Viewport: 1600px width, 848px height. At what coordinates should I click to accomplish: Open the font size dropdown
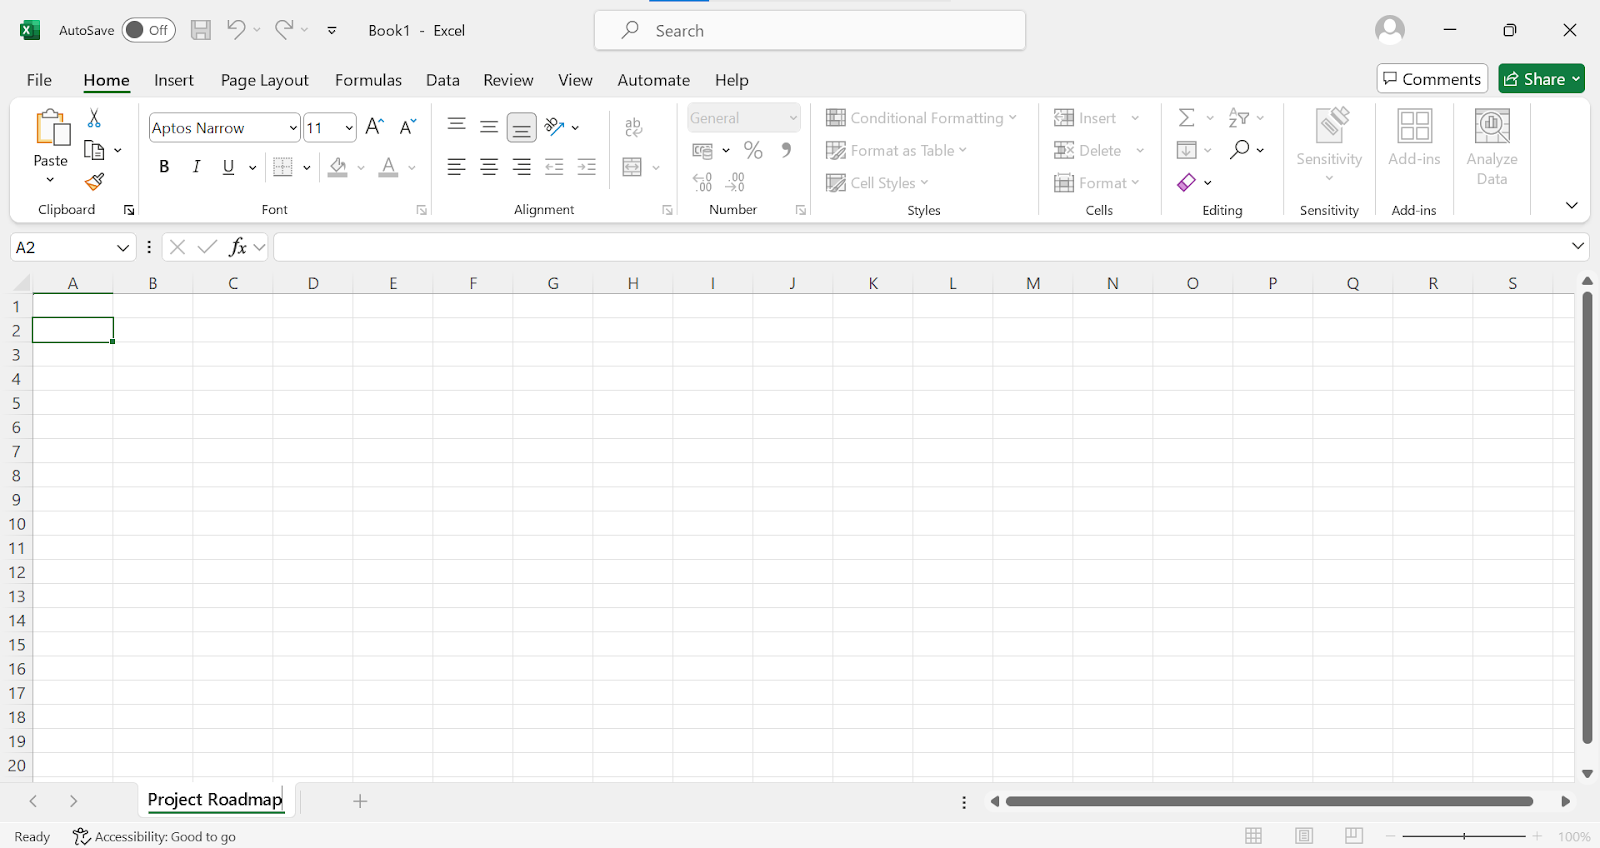coord(349,128)
